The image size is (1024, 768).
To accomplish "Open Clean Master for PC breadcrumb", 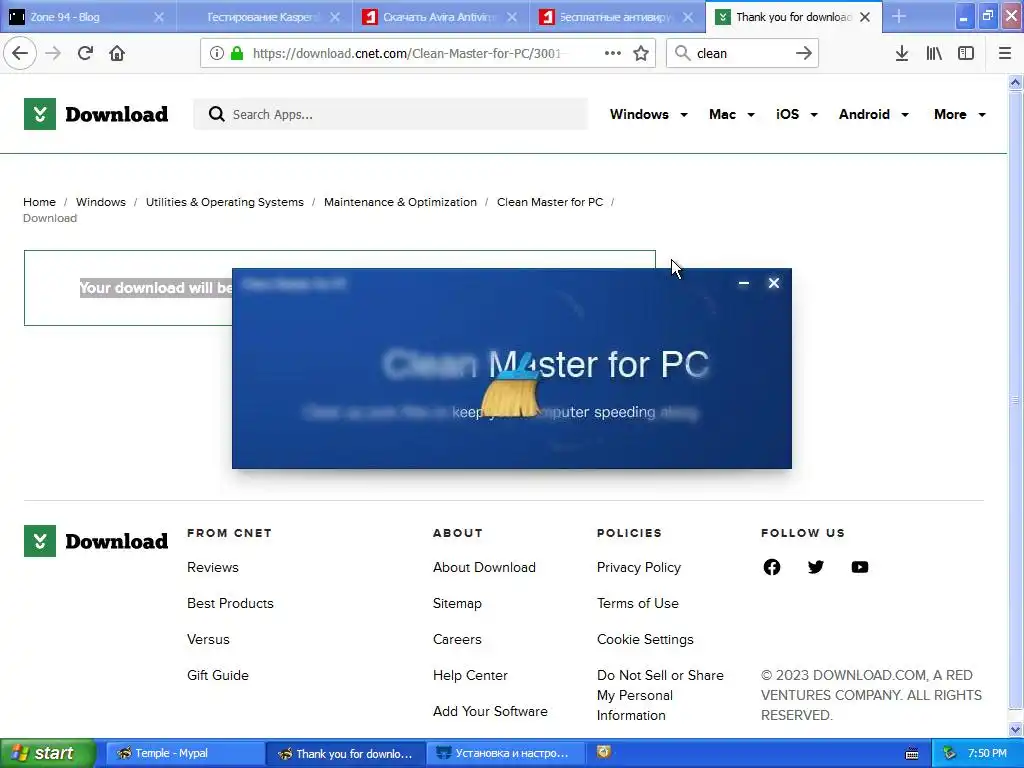I will [550, 202].
